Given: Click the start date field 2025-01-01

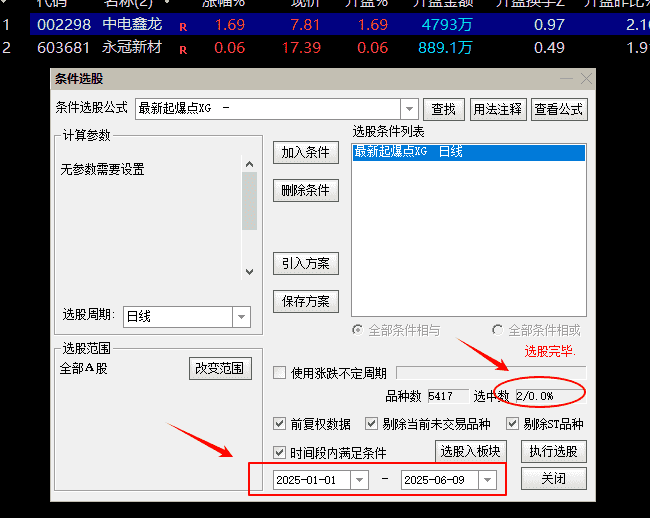Looking at the screenshot, I should 312,480.
